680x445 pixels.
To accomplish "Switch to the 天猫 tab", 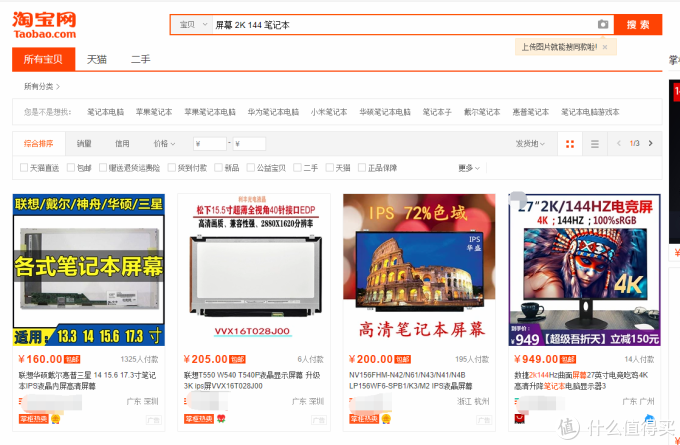I will (97, 59).
